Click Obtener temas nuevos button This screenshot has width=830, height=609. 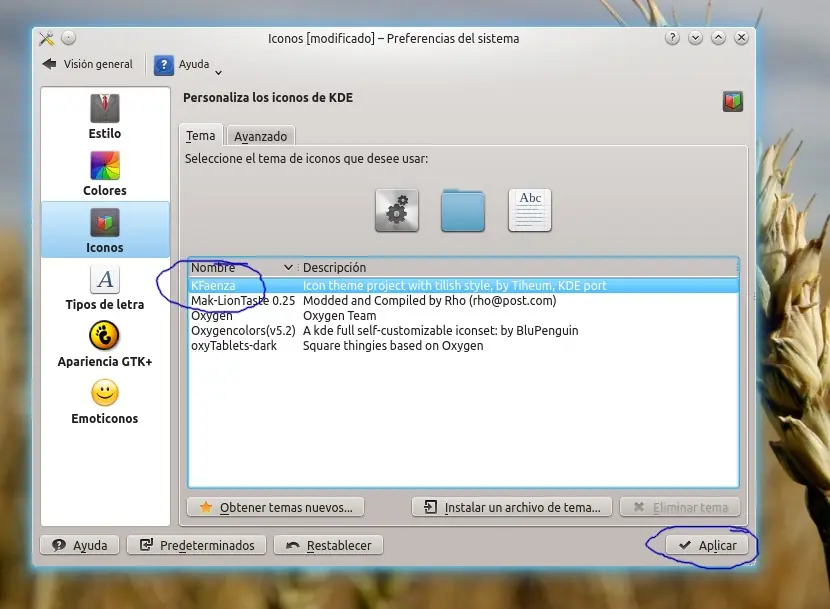[x=275, y=507]
